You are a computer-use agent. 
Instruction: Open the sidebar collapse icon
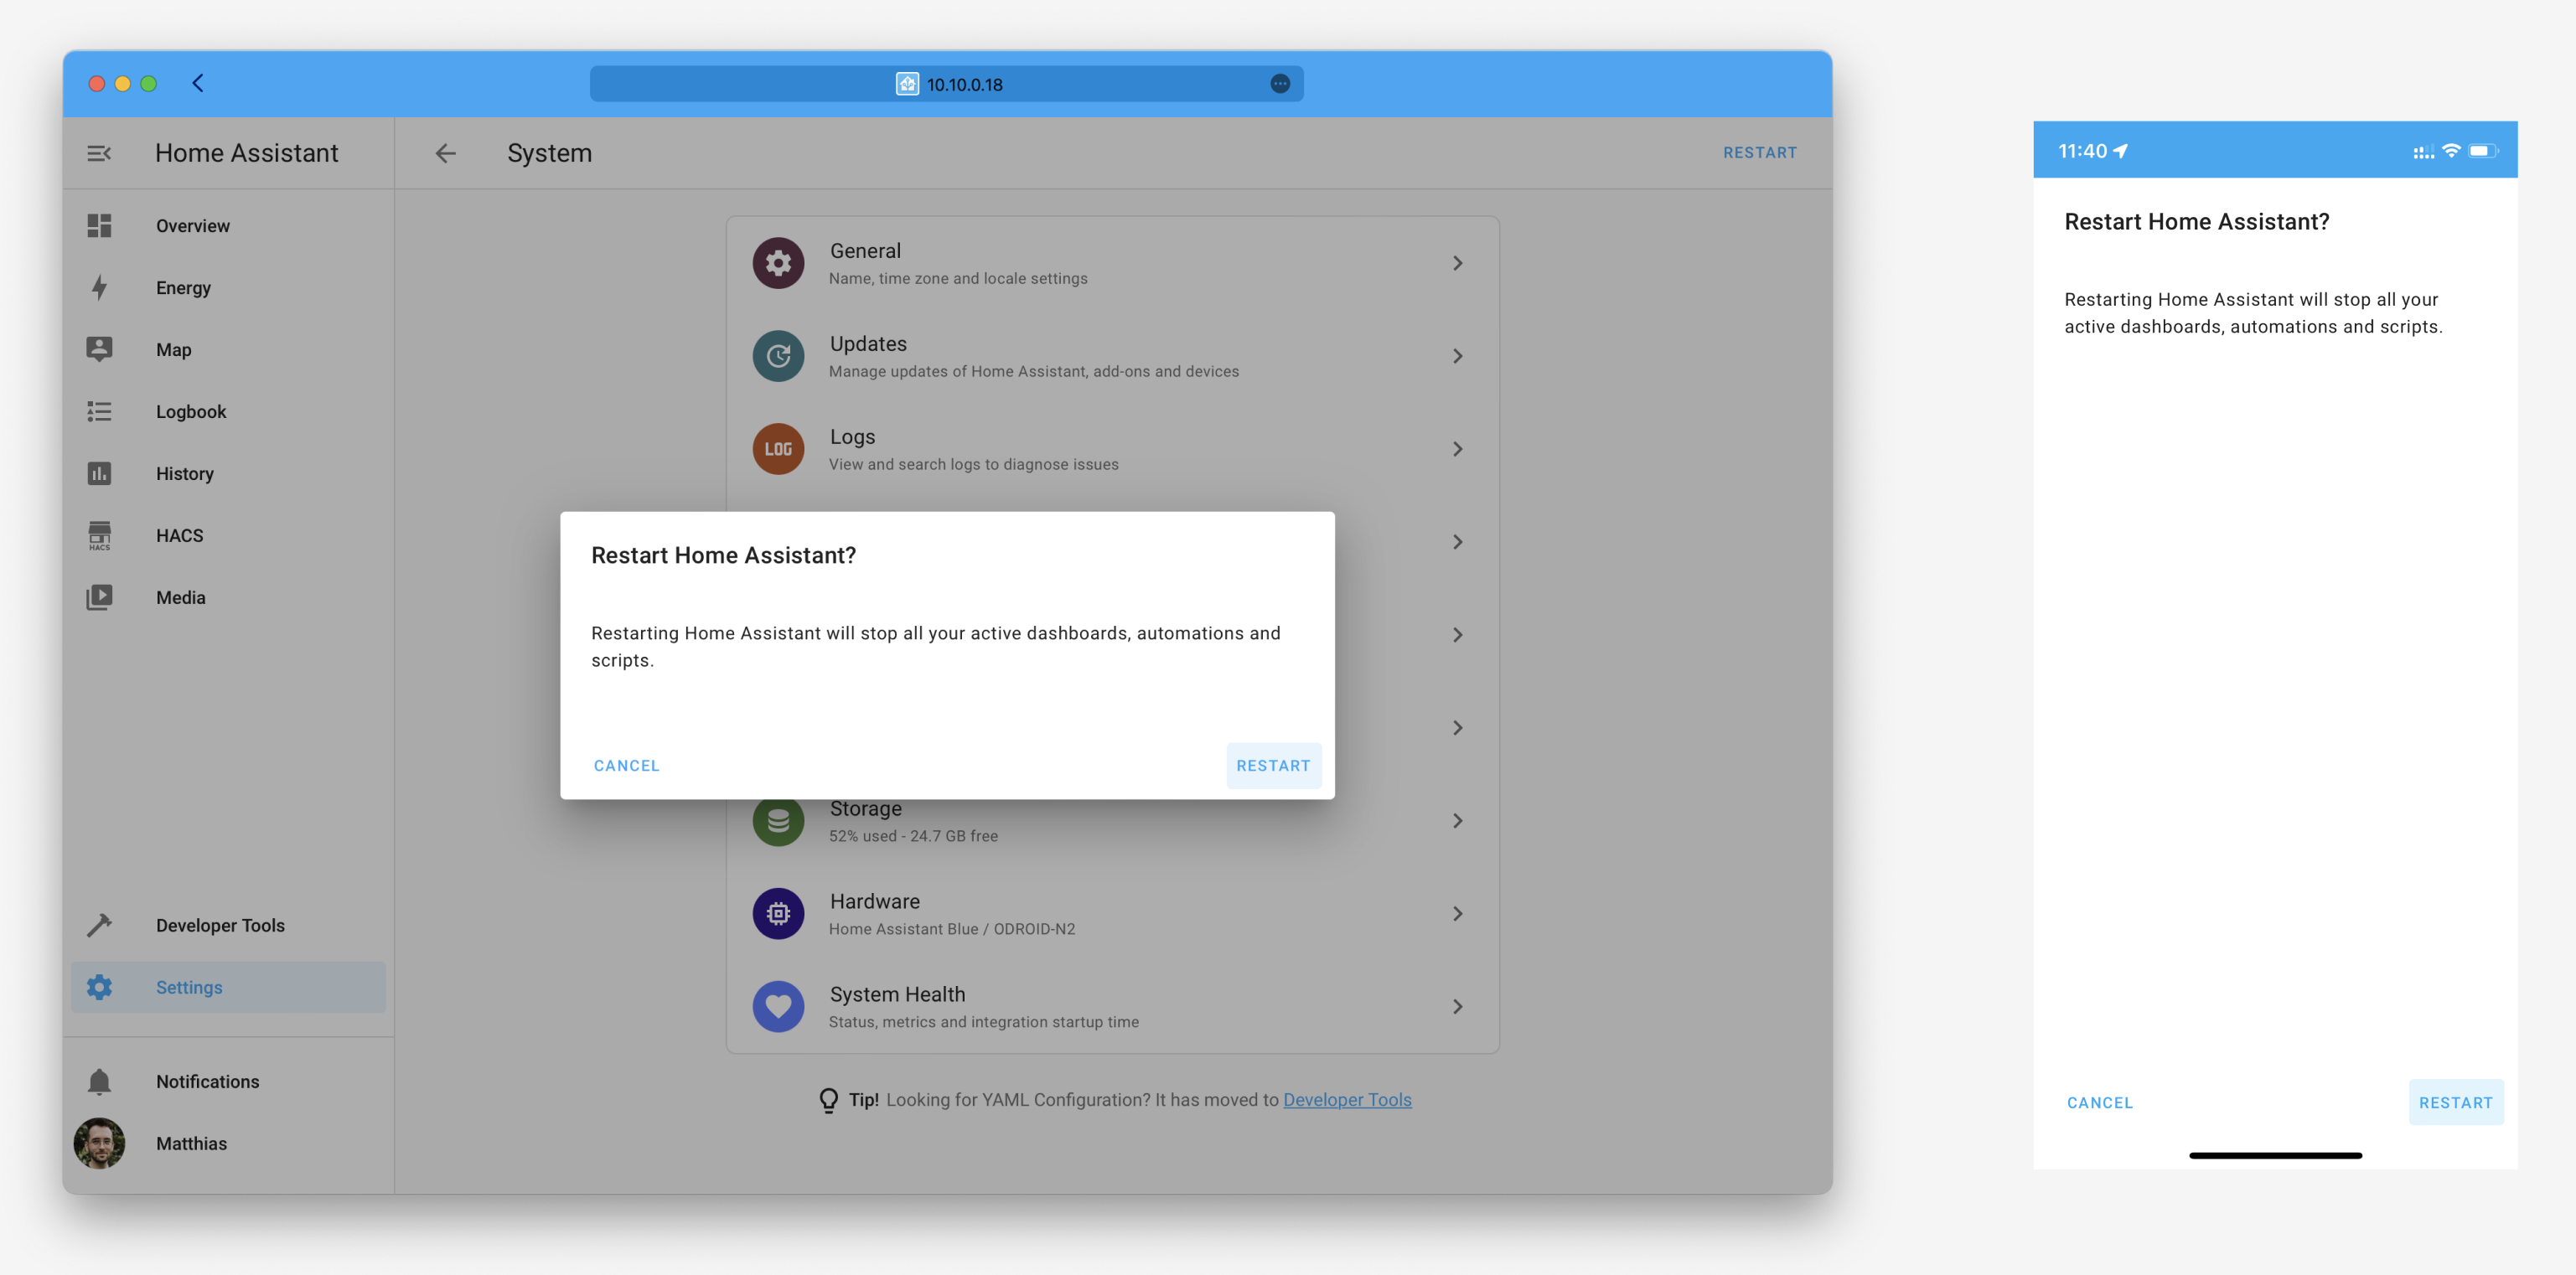[x=99, y=152]
